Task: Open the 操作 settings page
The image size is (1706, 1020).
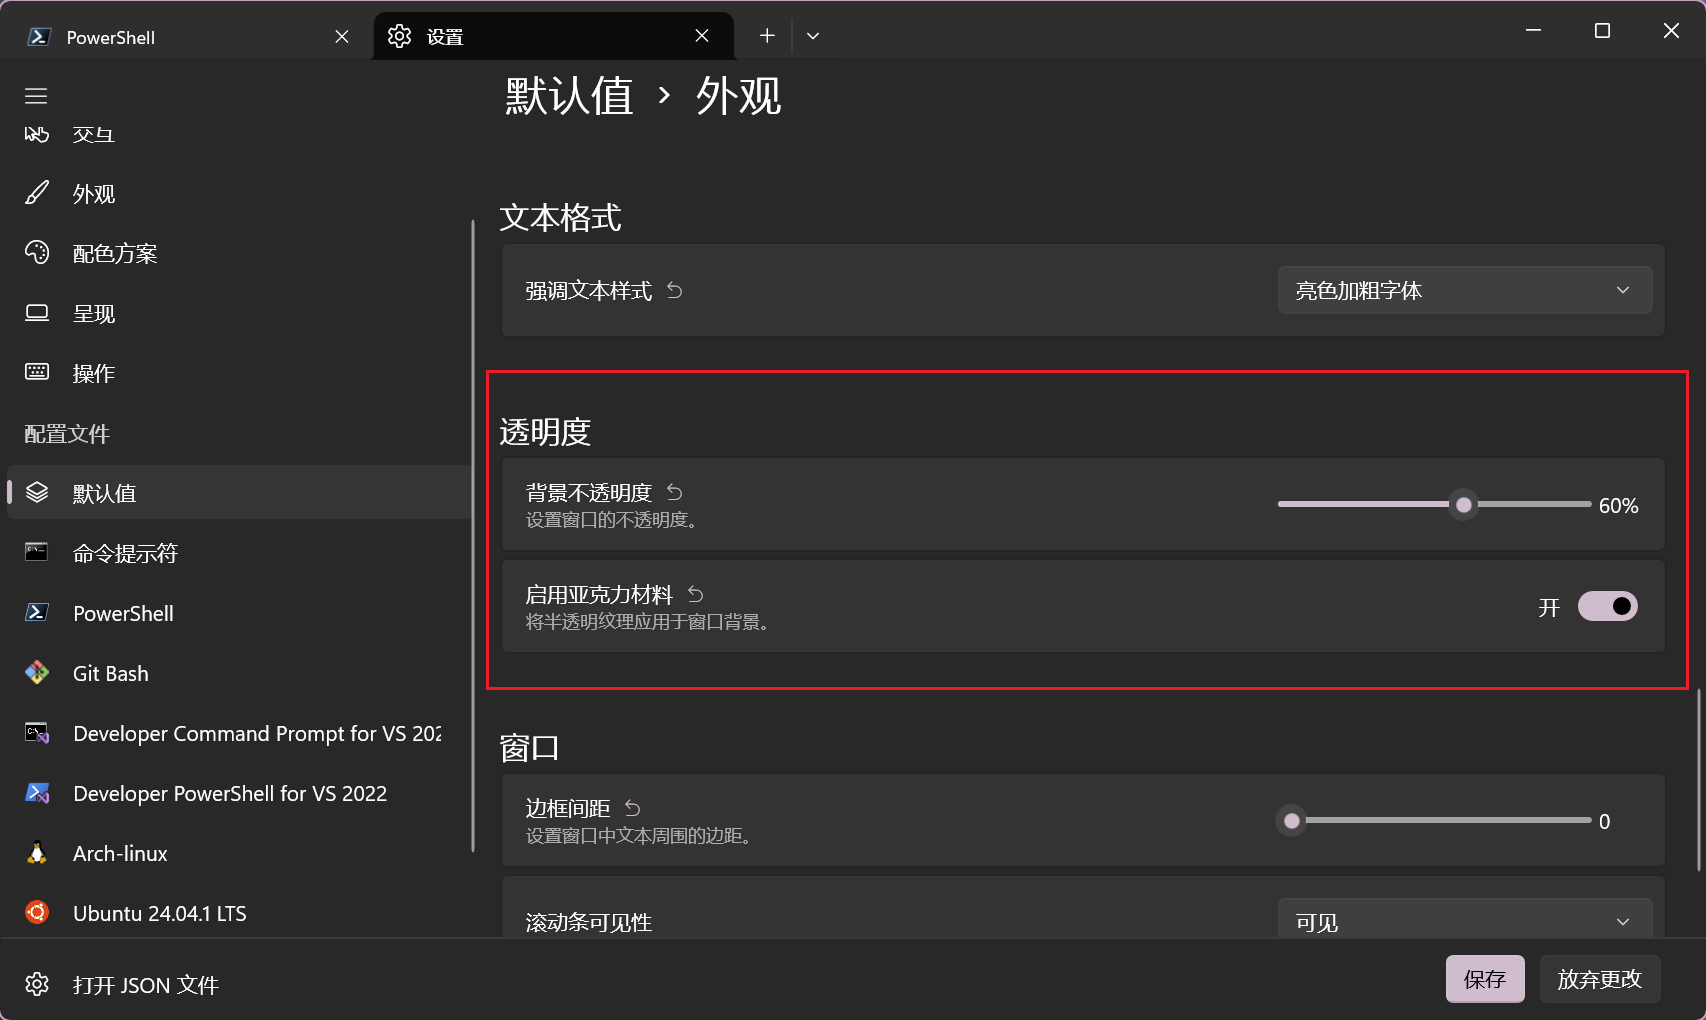Action: pyautogui.click(x=94, y=373)
